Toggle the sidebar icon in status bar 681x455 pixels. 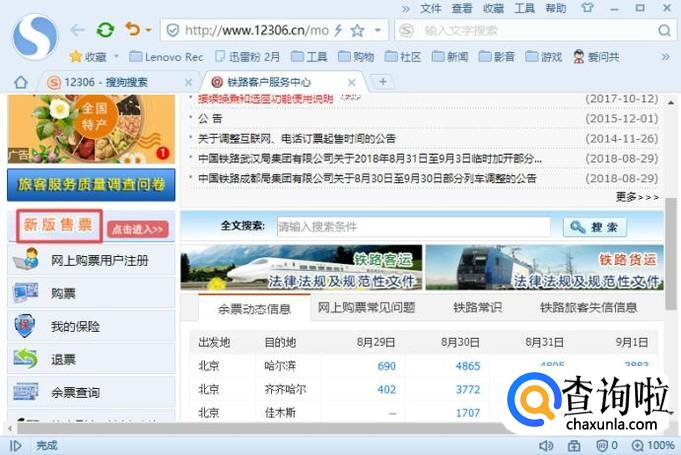point(15,445)
